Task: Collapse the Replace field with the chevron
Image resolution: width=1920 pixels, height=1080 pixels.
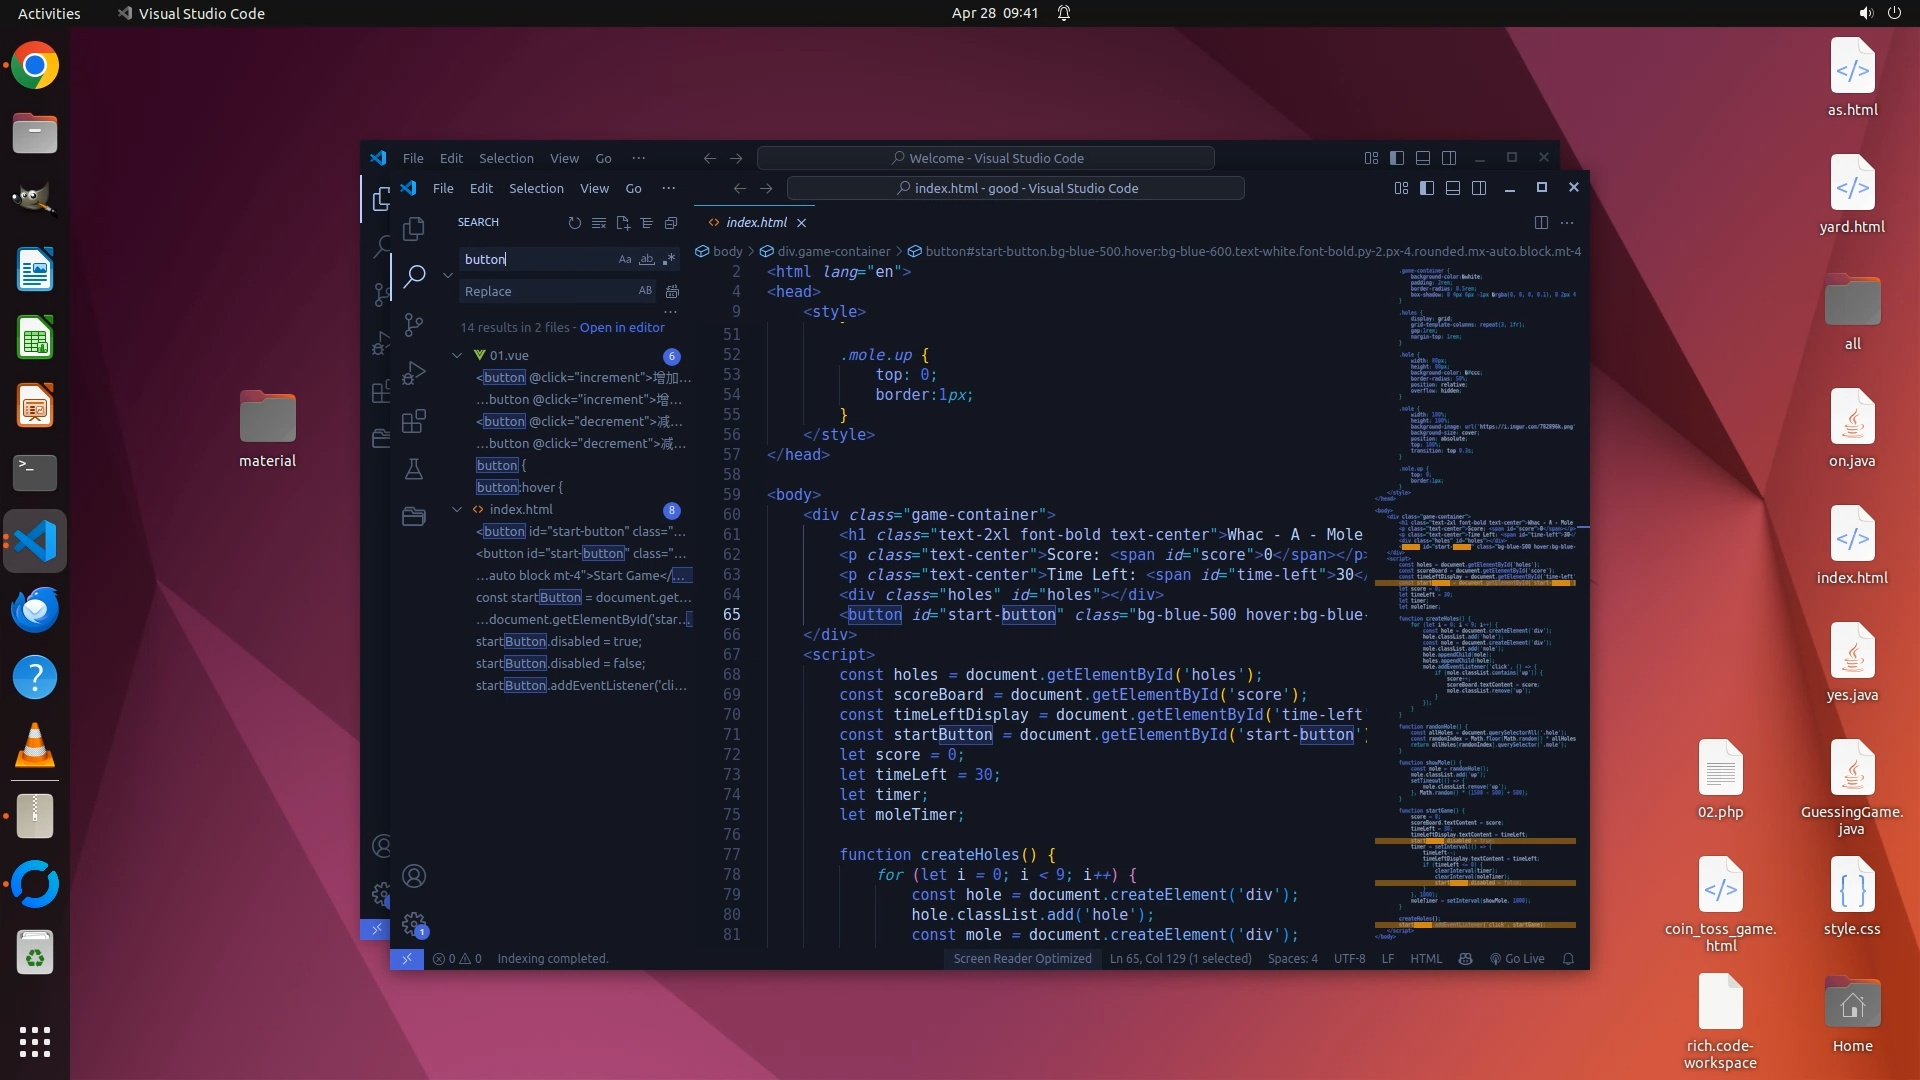Action: pos(448,275)
